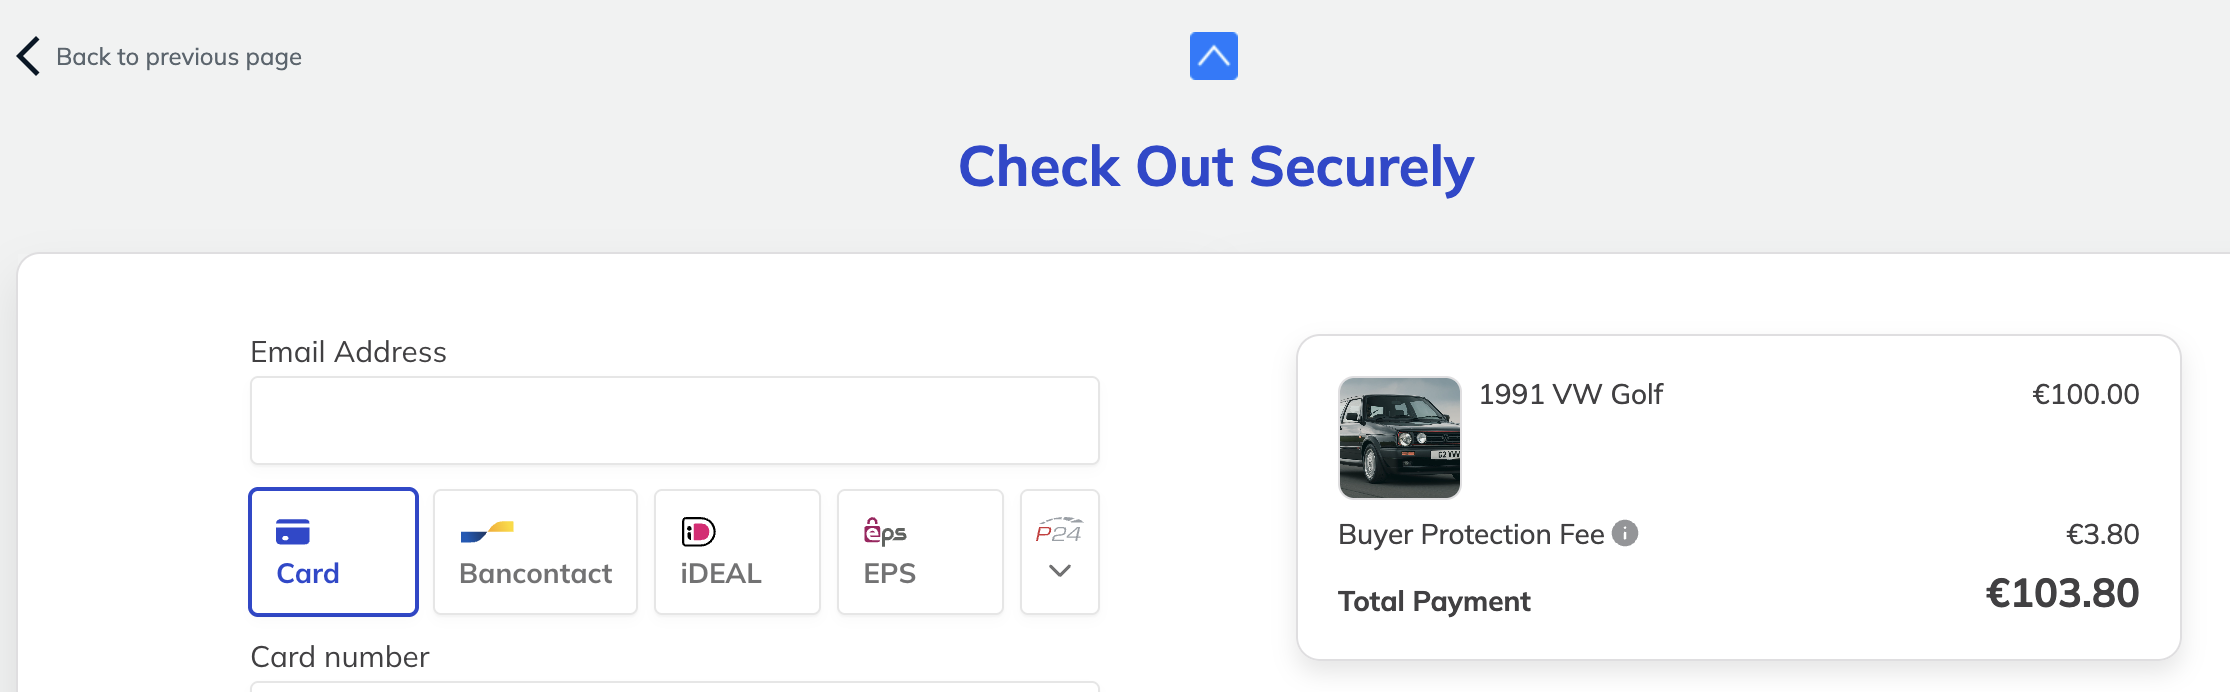Click the Back to previous page link
This screenshot has height=692, width=2230.
(x=178, y=56)
